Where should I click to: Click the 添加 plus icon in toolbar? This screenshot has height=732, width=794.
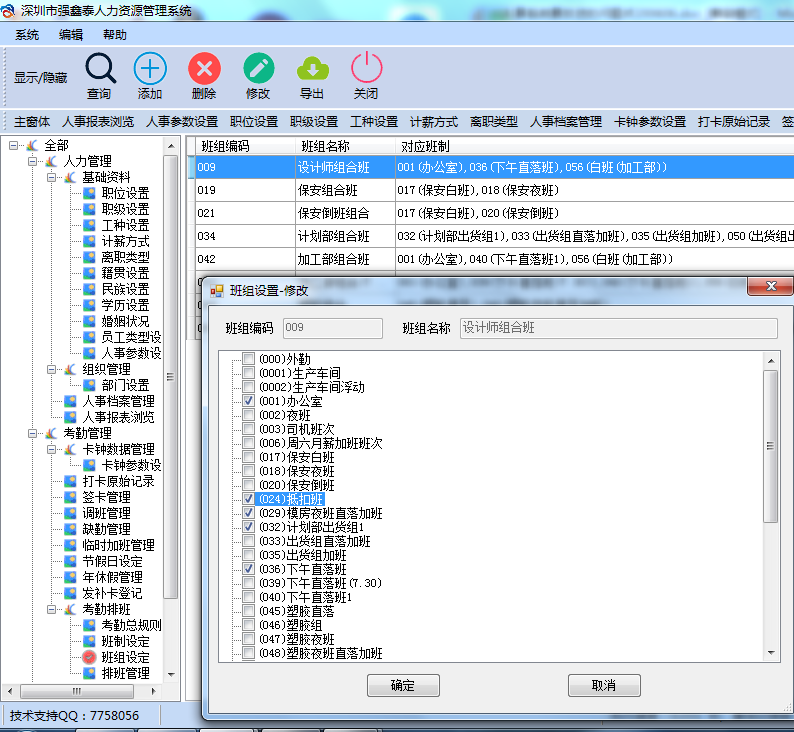click(150, 69)
